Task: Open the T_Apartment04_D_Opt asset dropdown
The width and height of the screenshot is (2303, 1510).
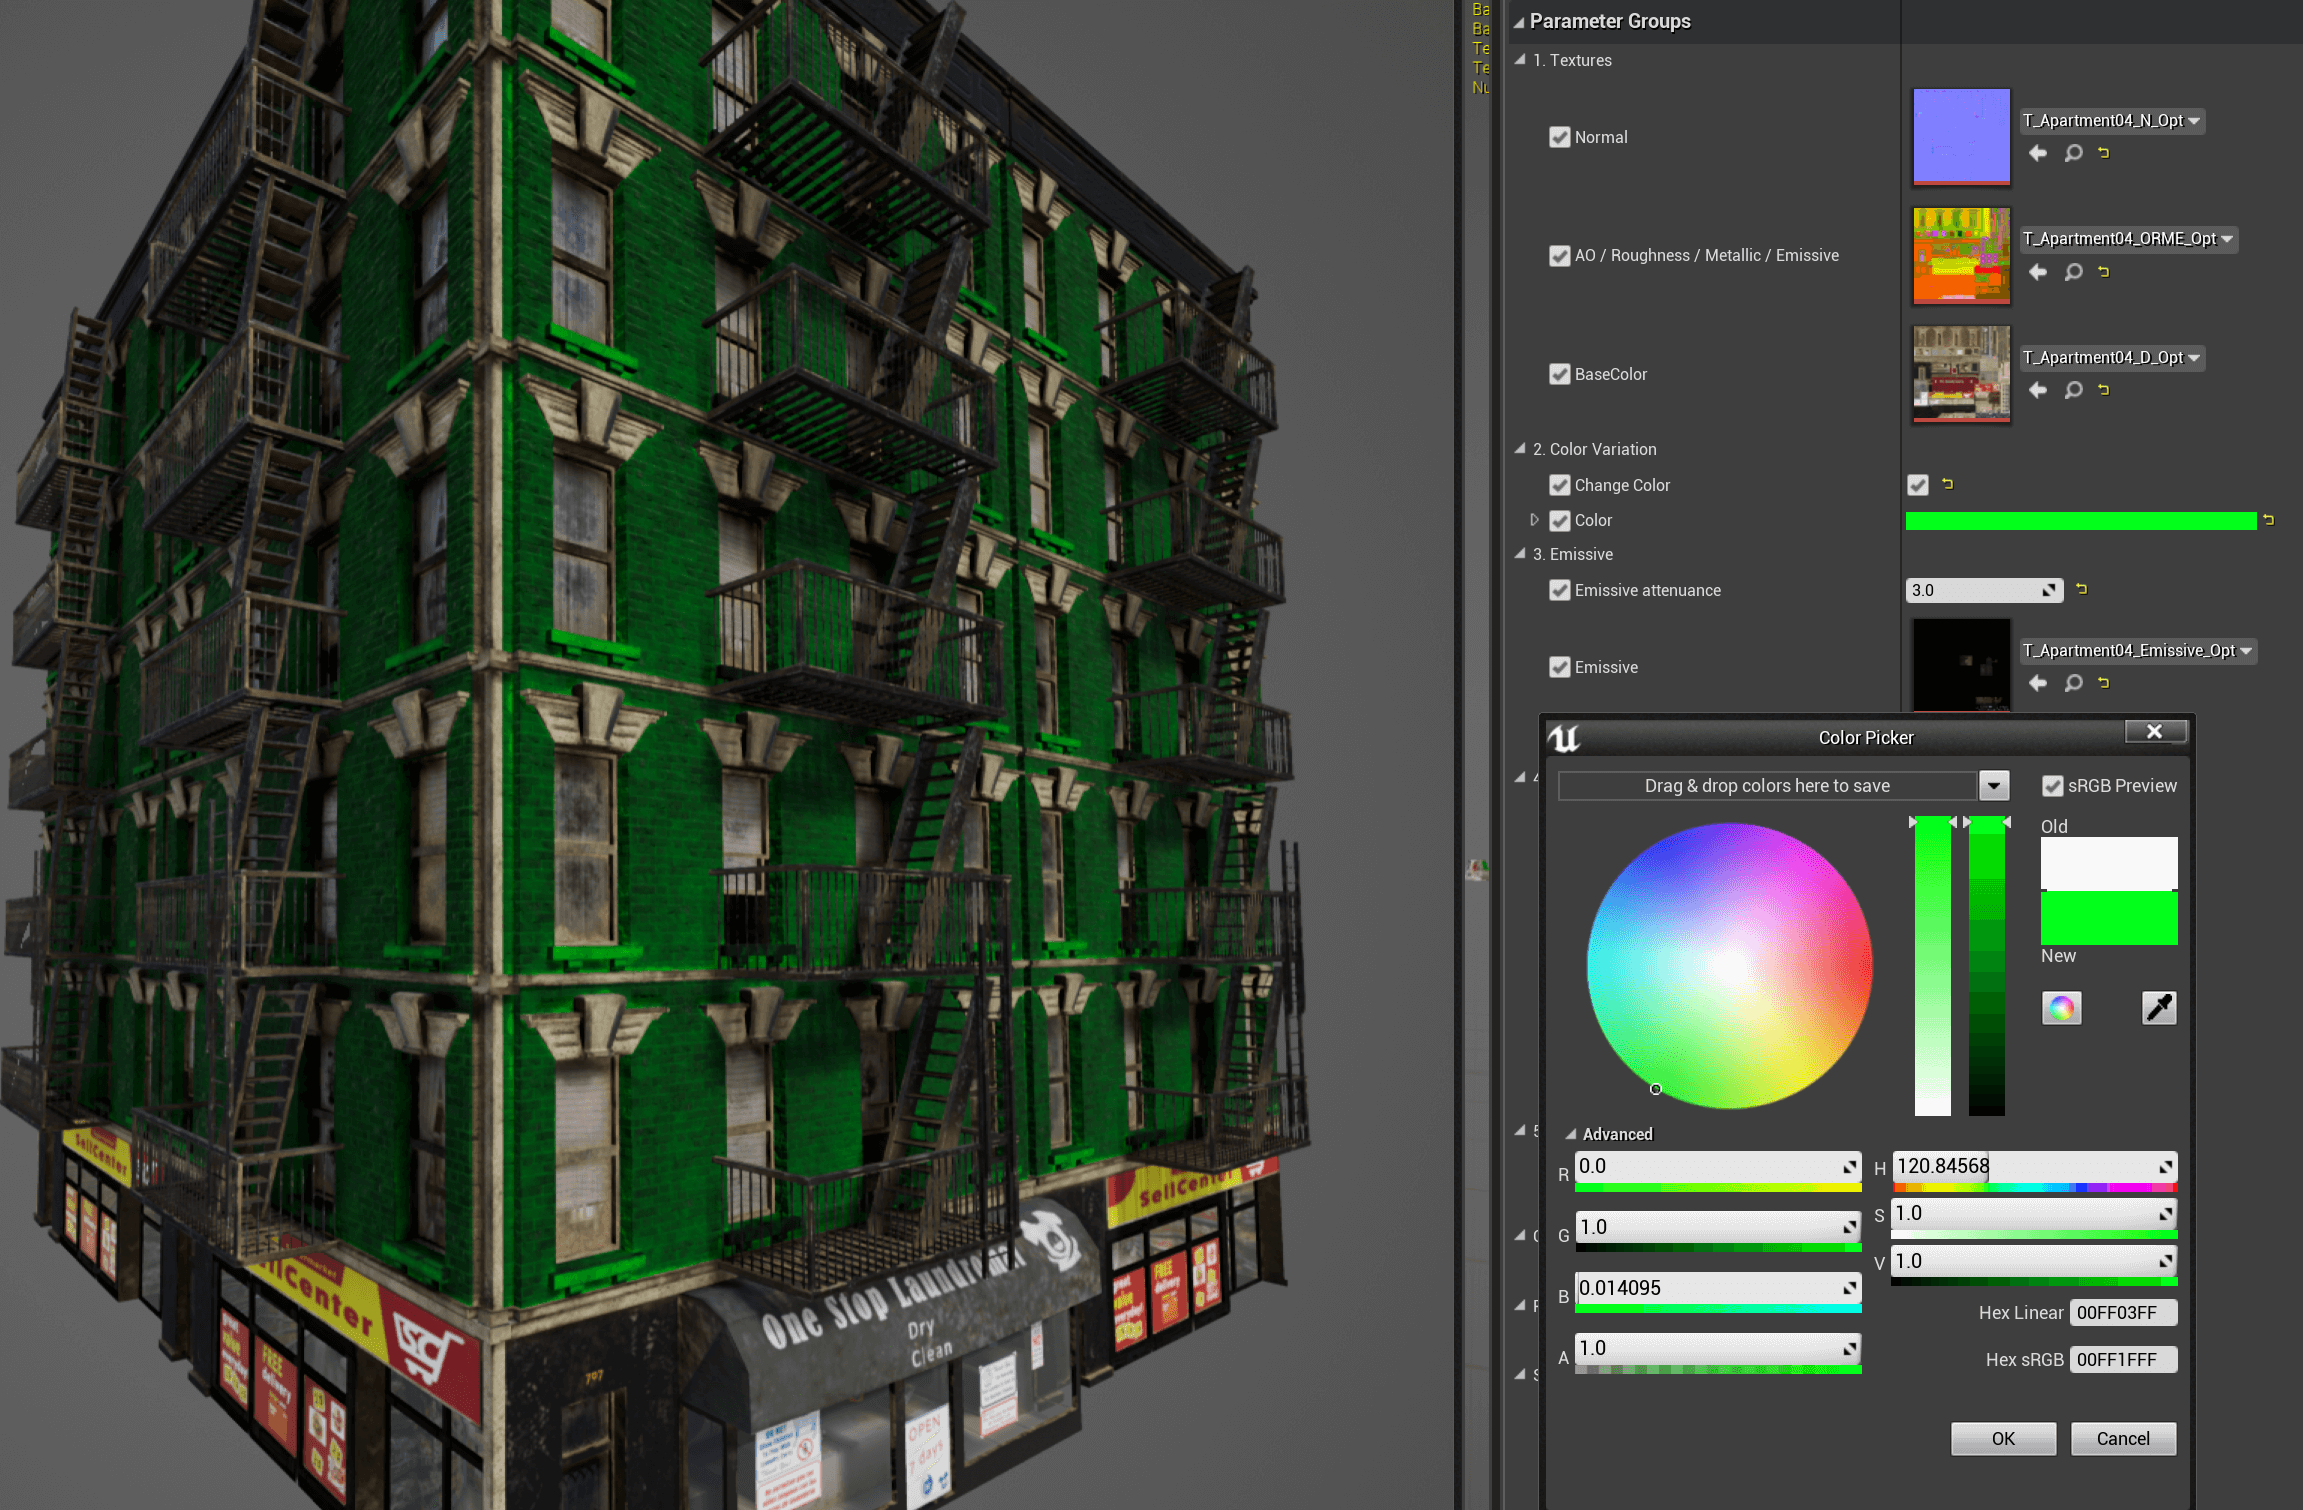Action: pos(2196,357)
